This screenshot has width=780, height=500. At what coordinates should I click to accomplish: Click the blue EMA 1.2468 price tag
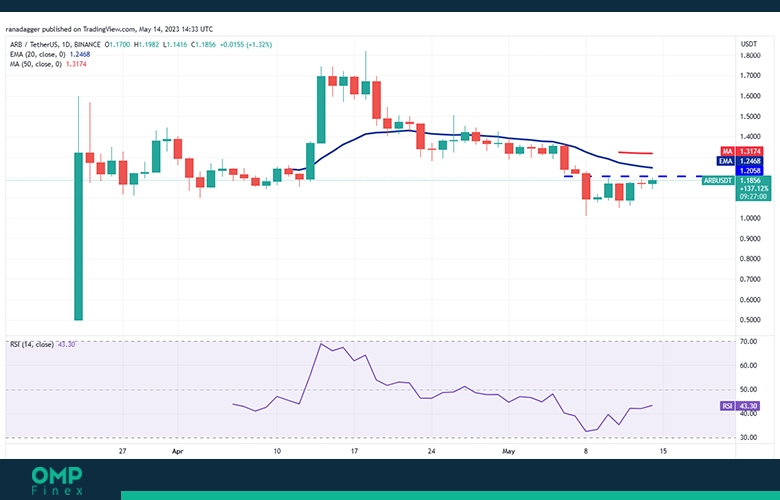[740, 161]
